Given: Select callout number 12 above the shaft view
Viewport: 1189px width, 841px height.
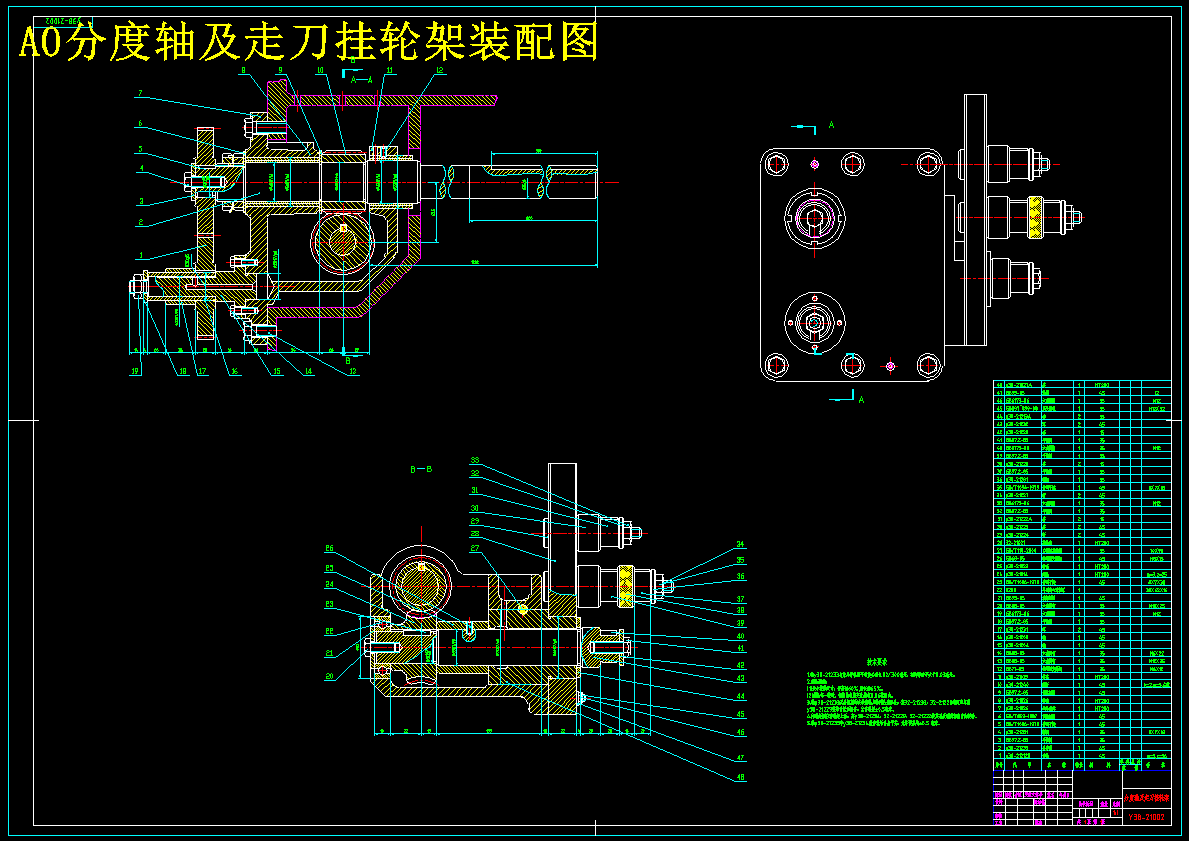Looking at the screenshot, I should point(439,71).
